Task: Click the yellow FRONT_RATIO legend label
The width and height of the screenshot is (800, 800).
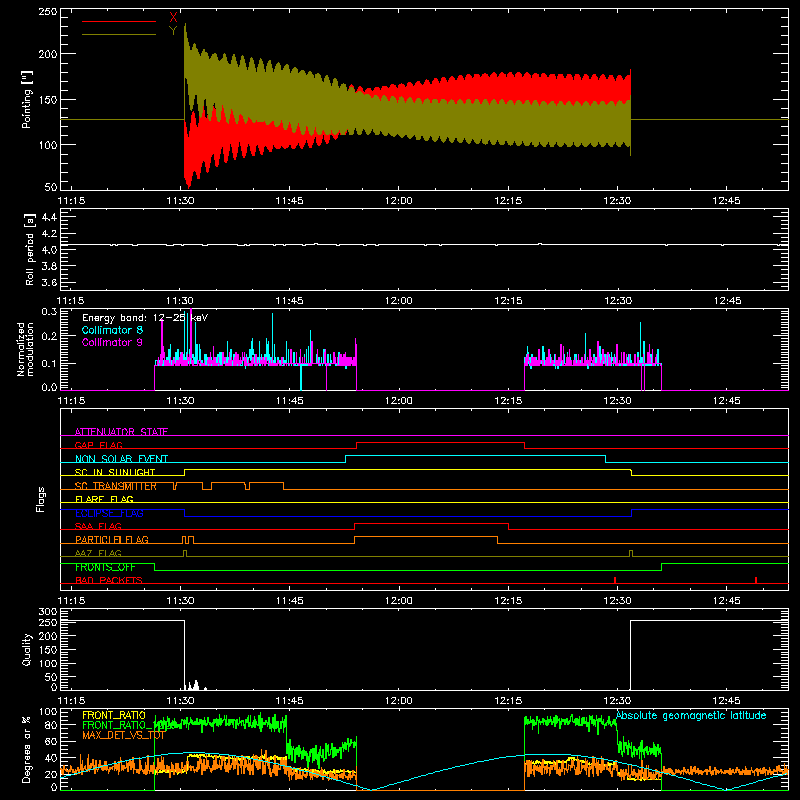Action: 114,715
